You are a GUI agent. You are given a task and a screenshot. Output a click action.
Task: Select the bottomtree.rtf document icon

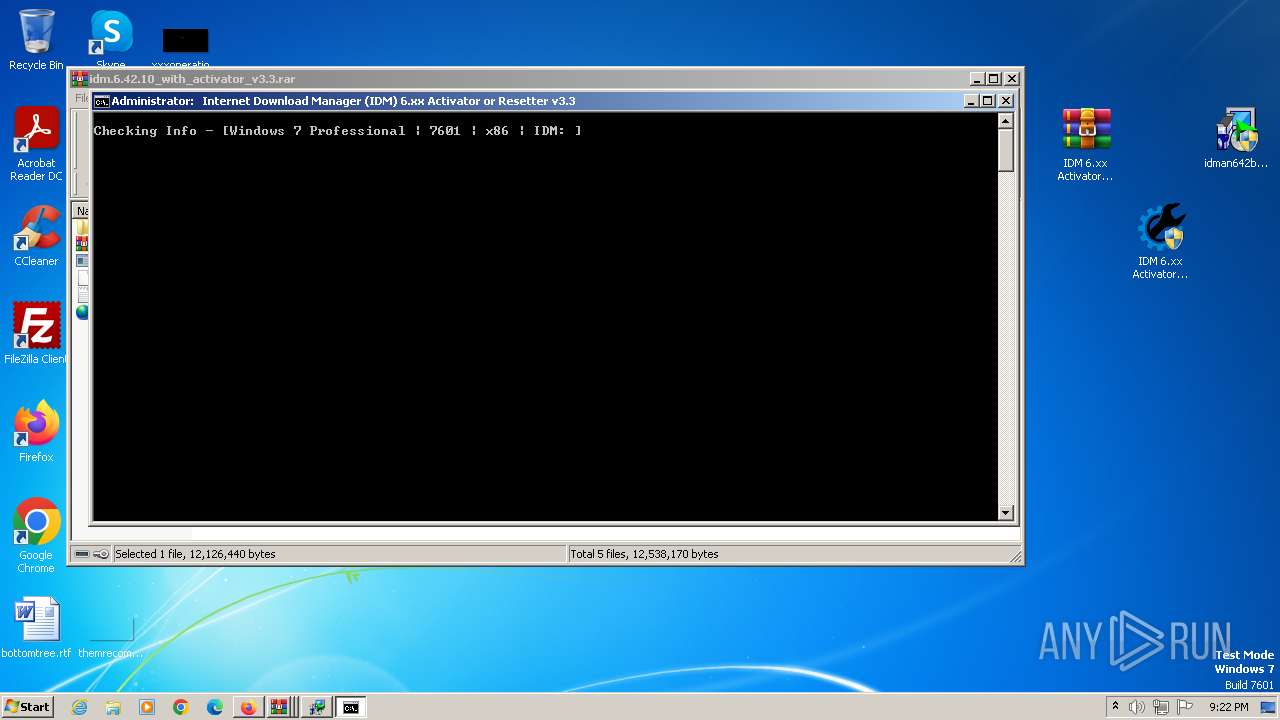click(36, 628)
